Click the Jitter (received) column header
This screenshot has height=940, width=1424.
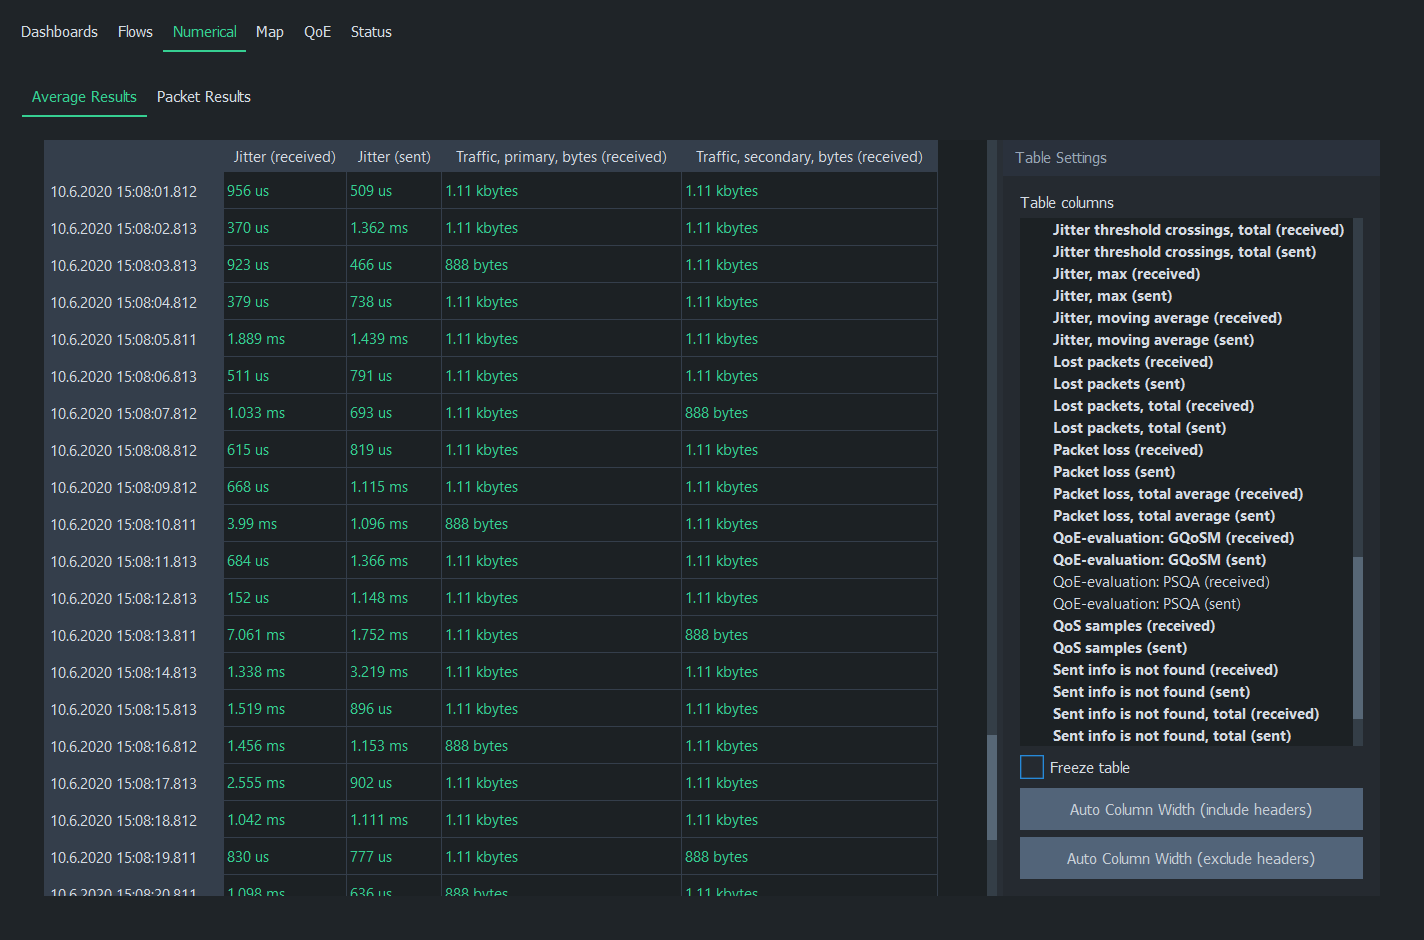point(284,157)
